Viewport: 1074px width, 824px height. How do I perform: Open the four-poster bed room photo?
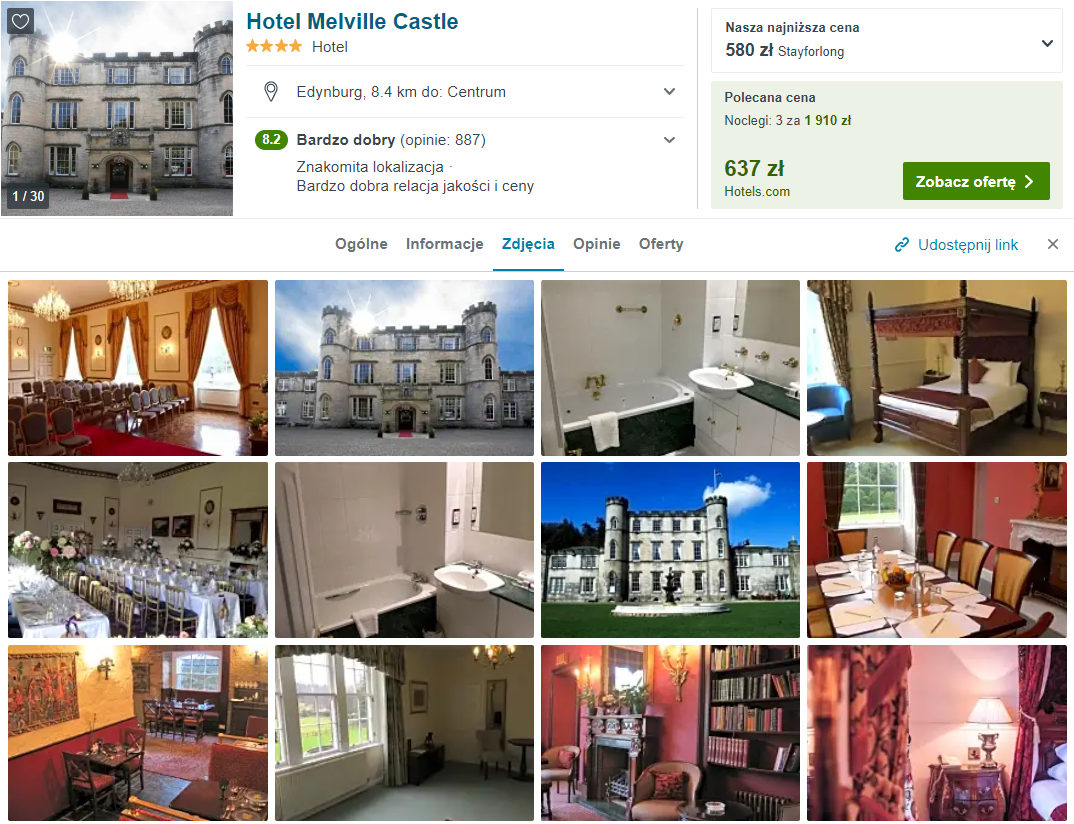point(936,368)
